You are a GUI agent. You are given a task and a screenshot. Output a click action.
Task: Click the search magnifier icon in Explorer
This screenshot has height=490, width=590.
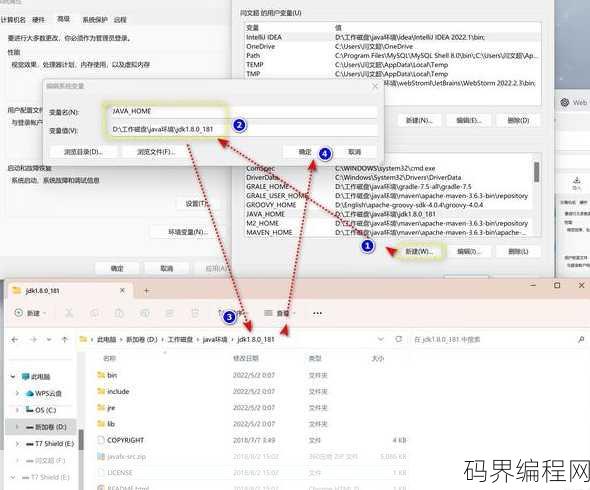point(581,339)
